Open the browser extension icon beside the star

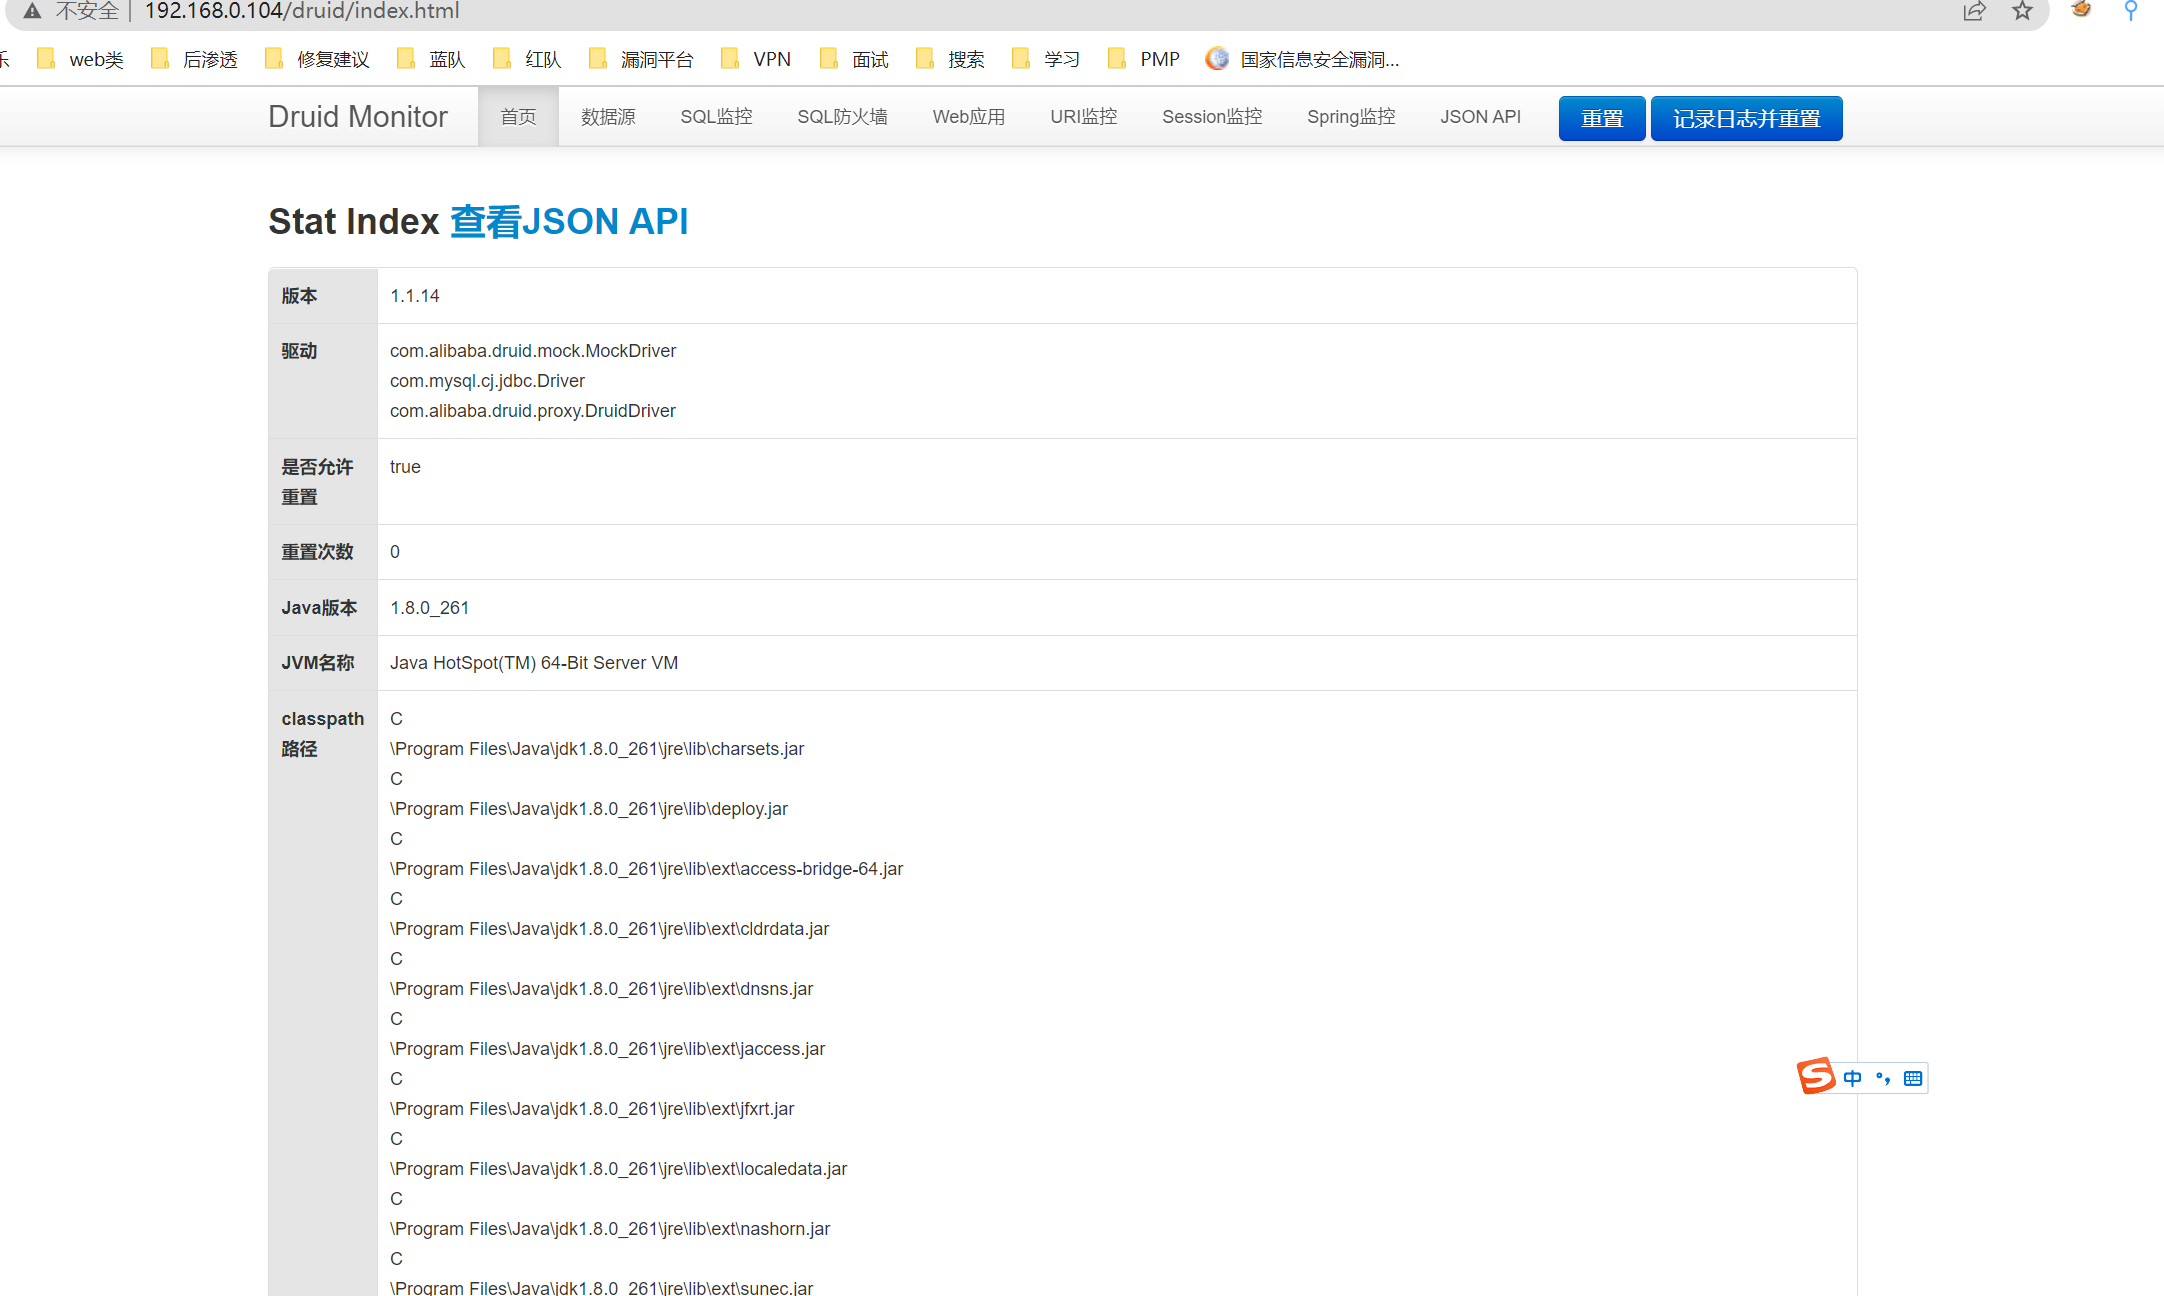pyautogui.click(x=2081, y=10)
